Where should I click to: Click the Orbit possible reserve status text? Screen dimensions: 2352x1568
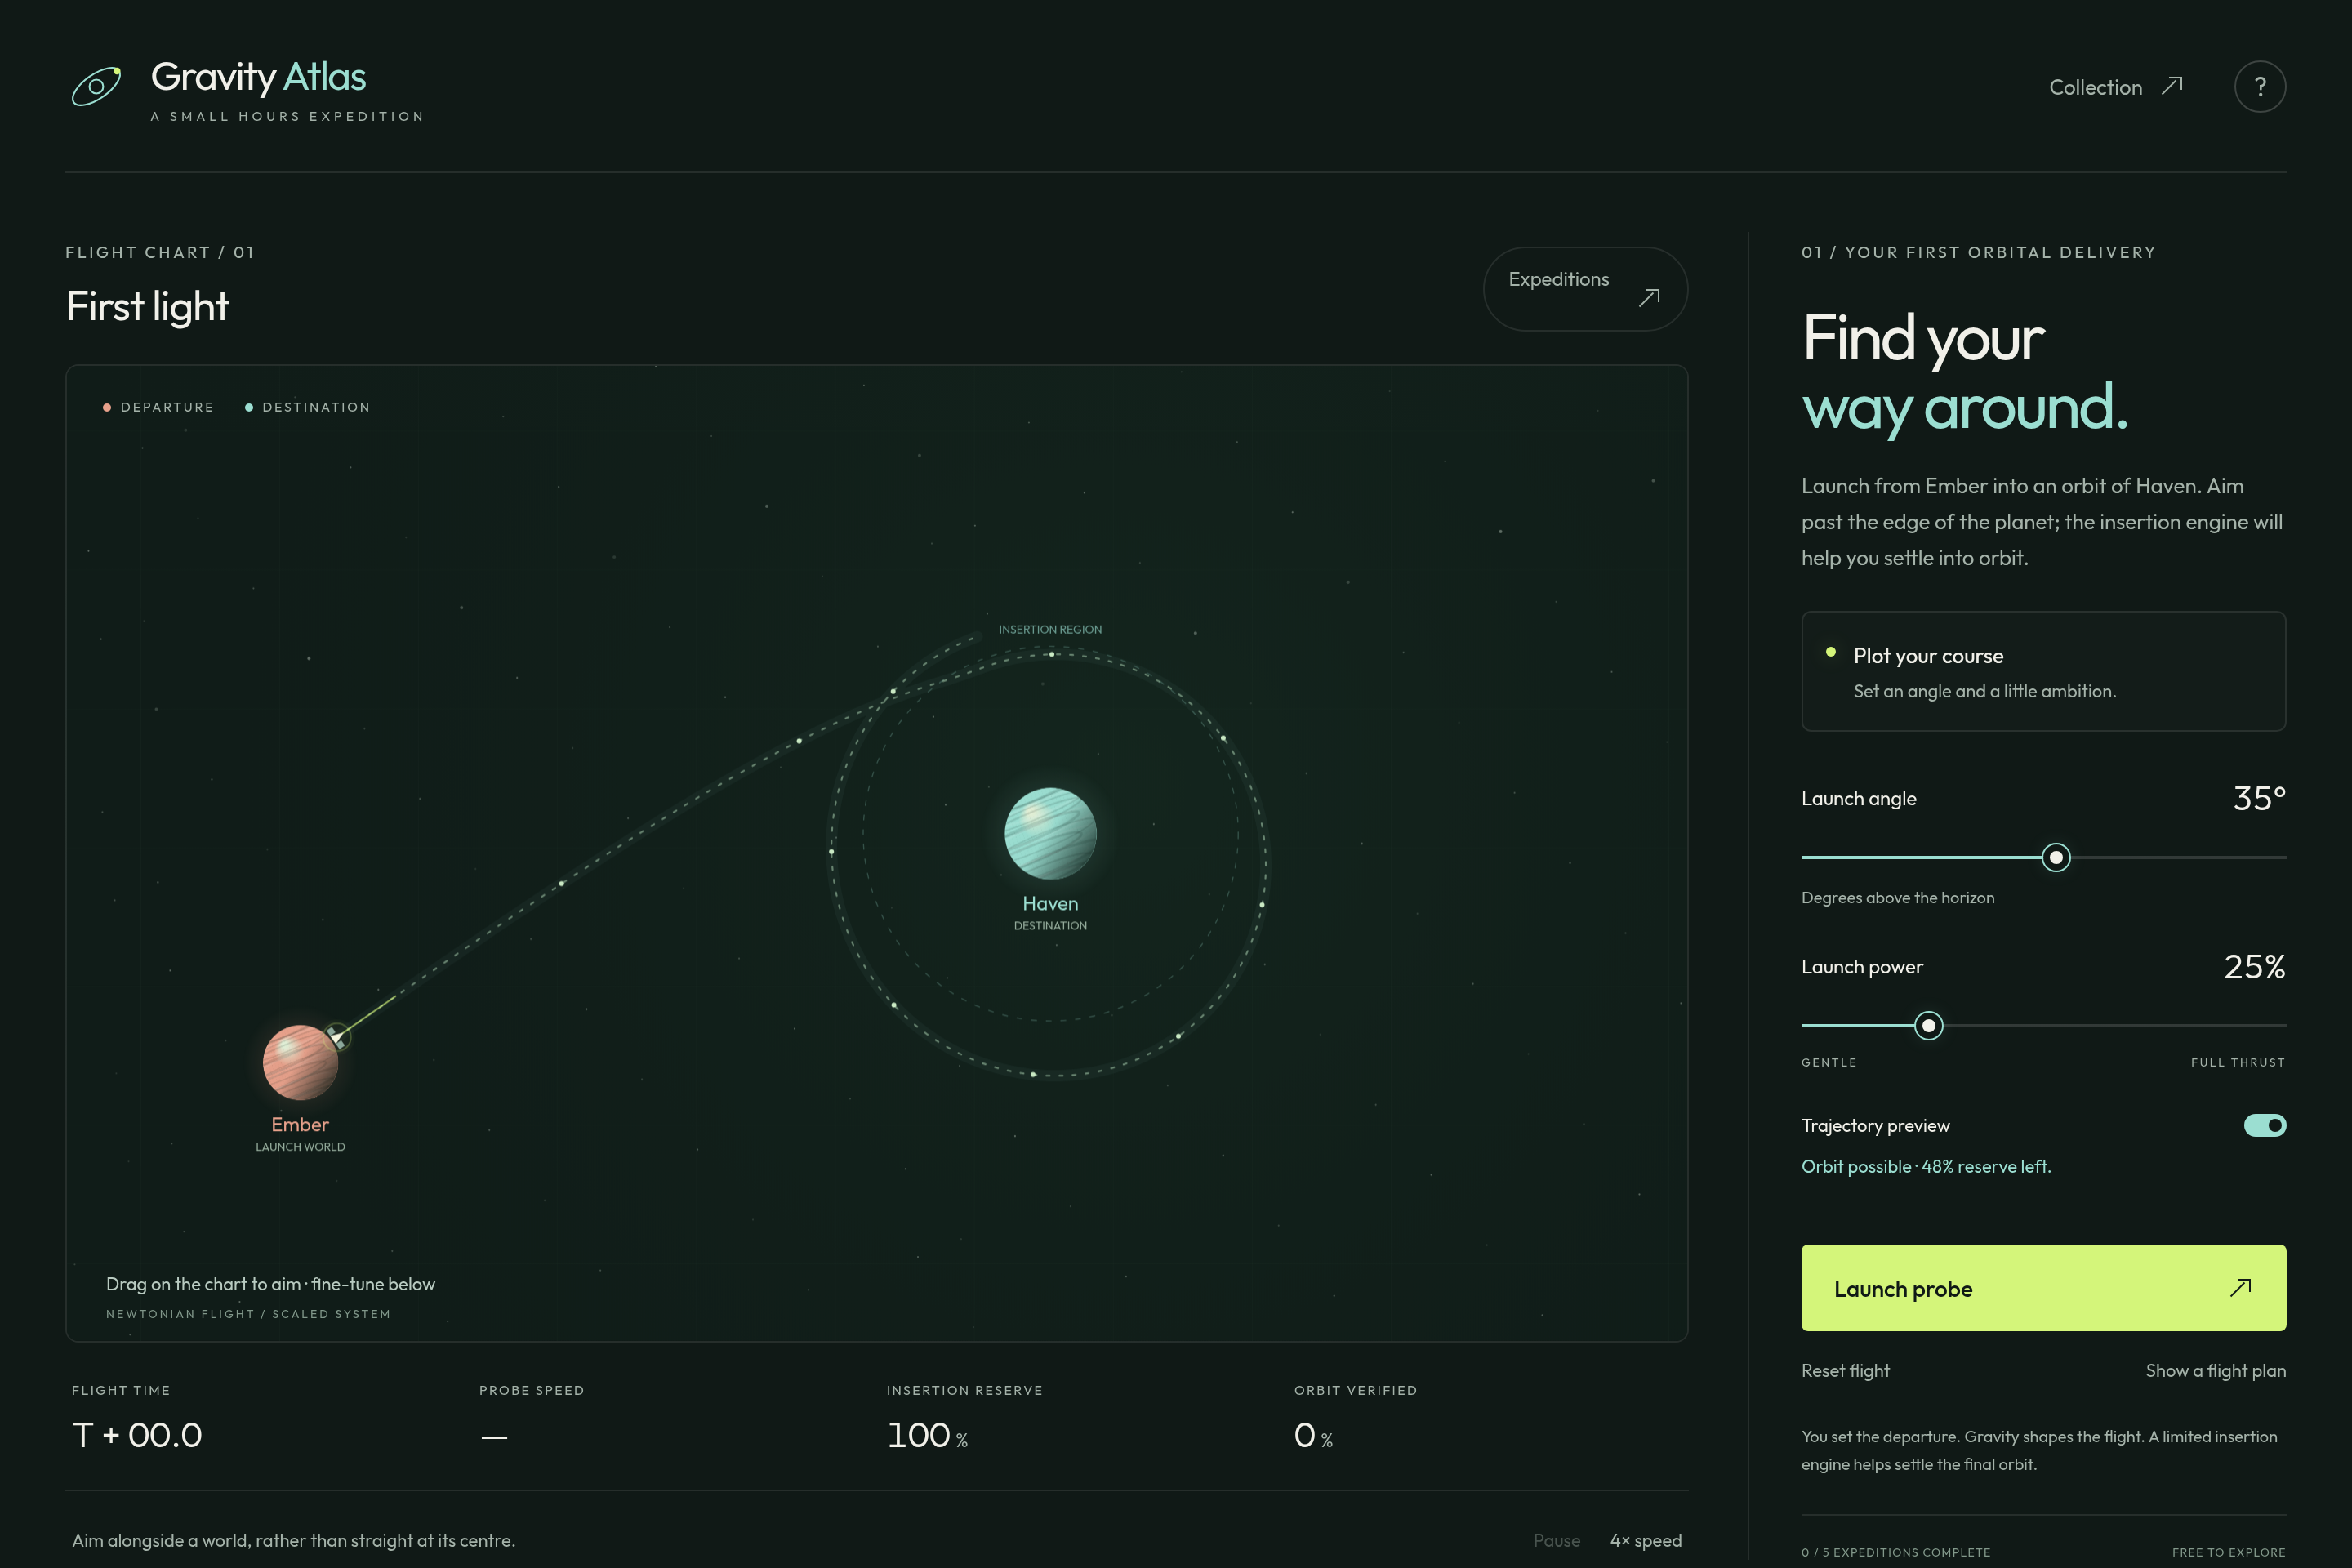tap(1926, 1167)
